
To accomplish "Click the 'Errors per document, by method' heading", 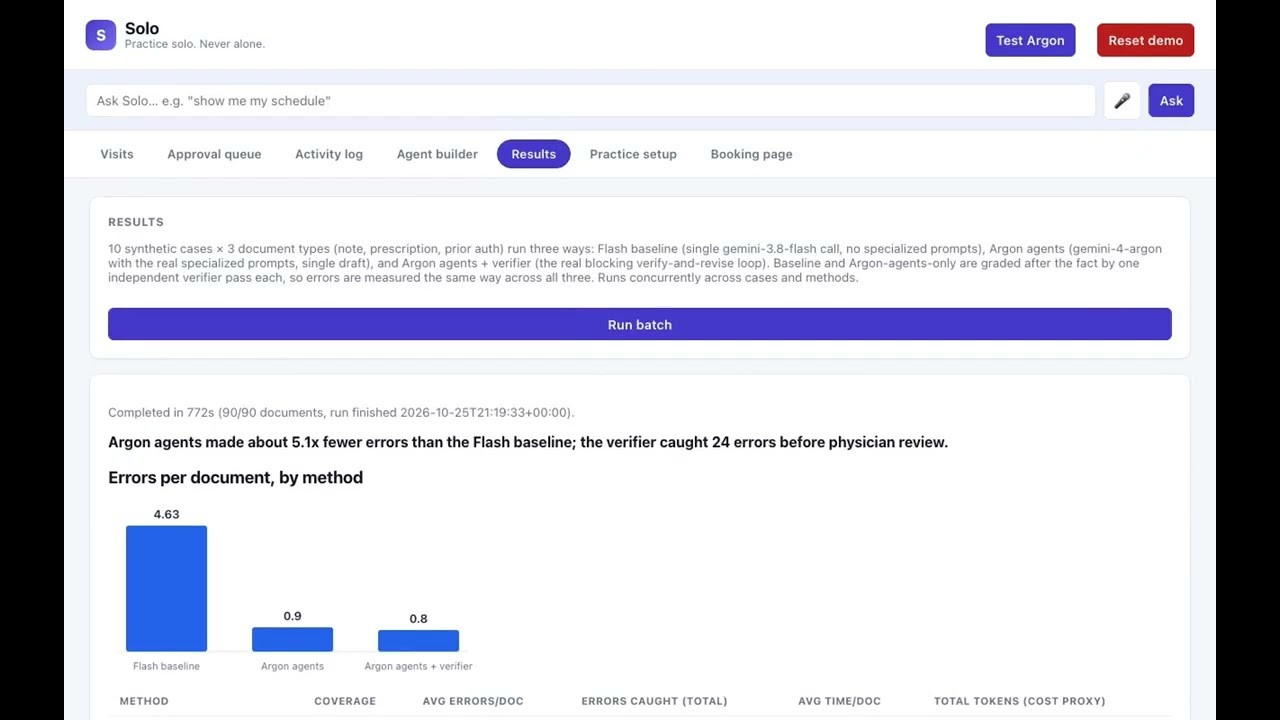I will [235, 477].
